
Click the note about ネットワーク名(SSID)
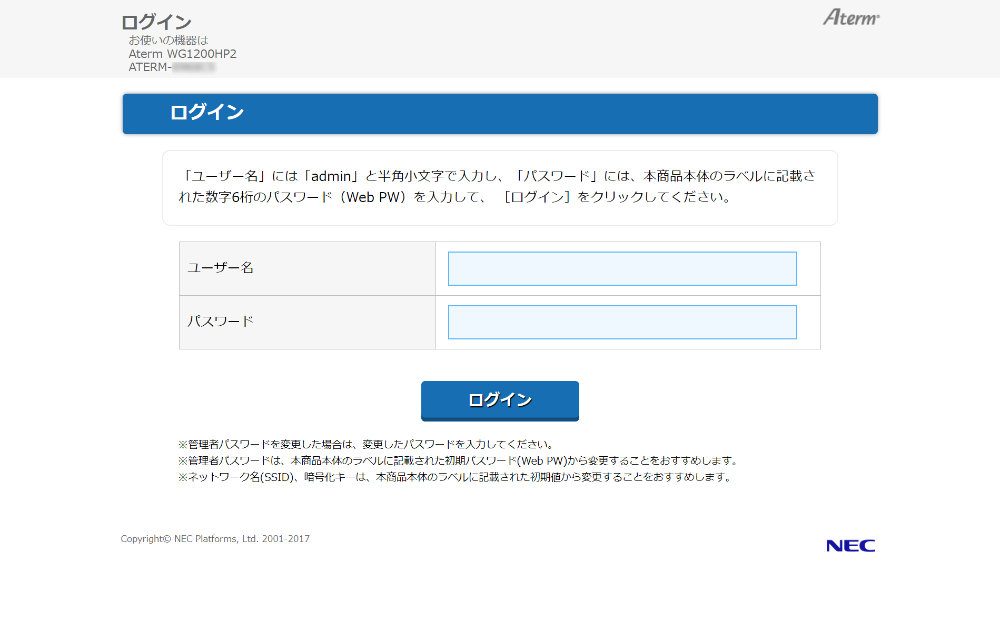[x=455, y=477]
